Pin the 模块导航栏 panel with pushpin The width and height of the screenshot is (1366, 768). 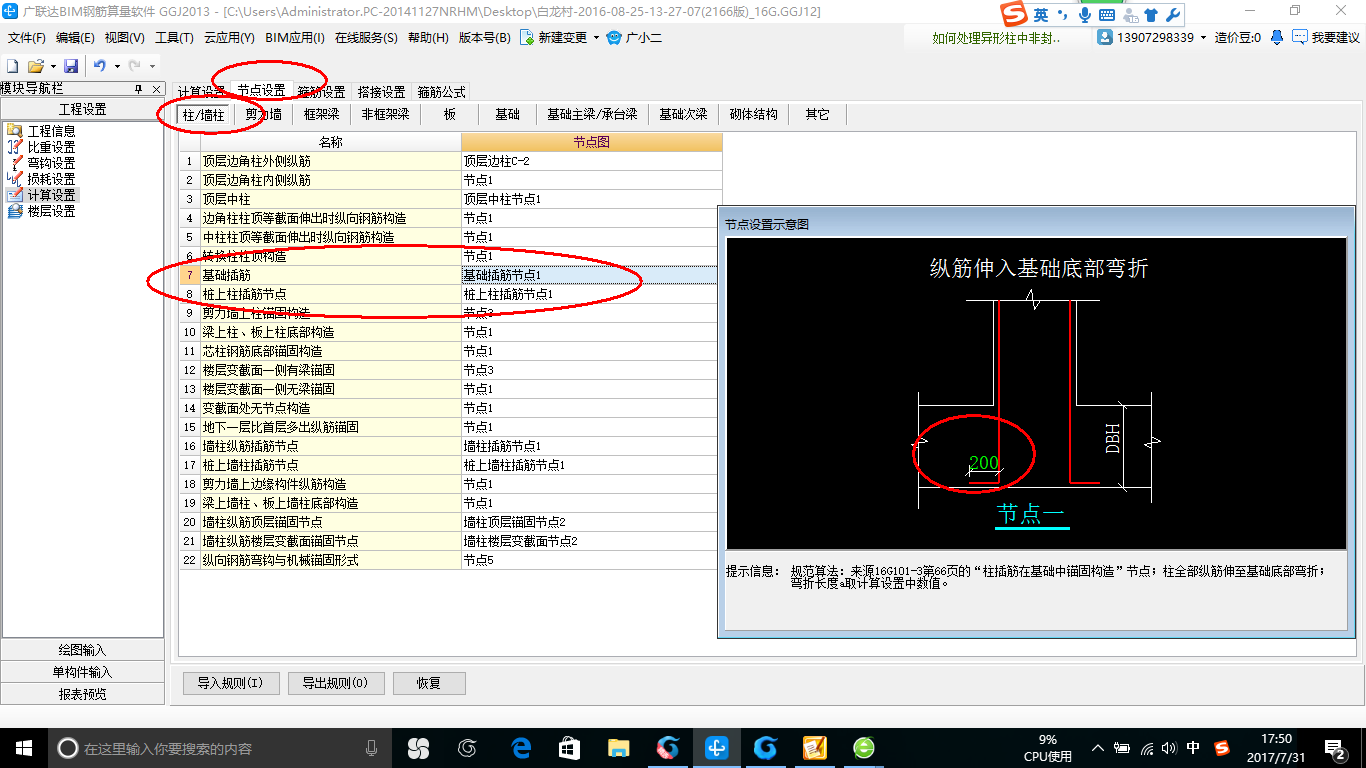[x=138, y=89]
